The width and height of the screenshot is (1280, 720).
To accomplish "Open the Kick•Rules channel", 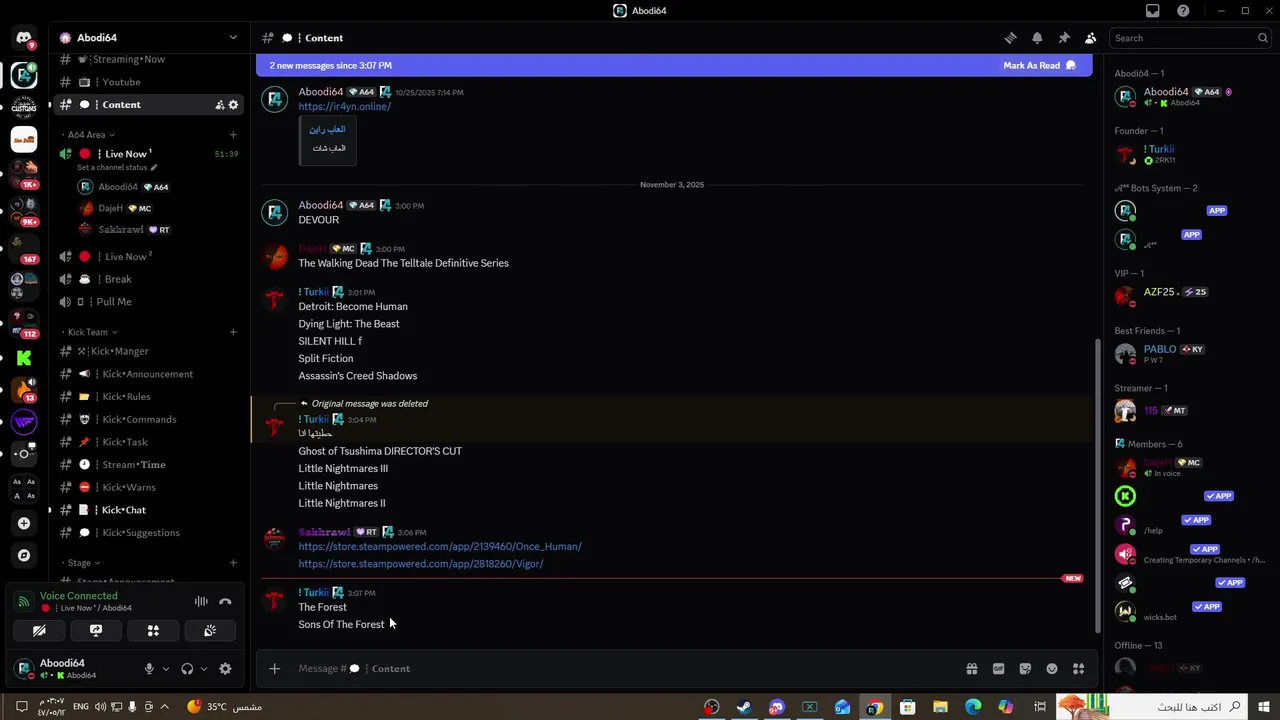I will point(150,397).
